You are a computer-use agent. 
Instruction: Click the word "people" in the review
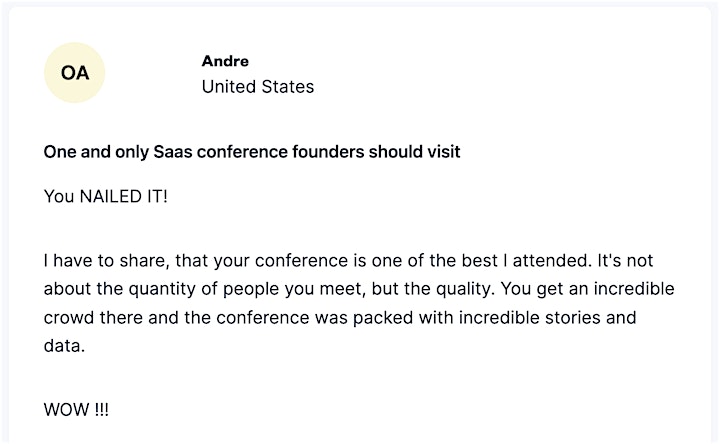[251, 289]
